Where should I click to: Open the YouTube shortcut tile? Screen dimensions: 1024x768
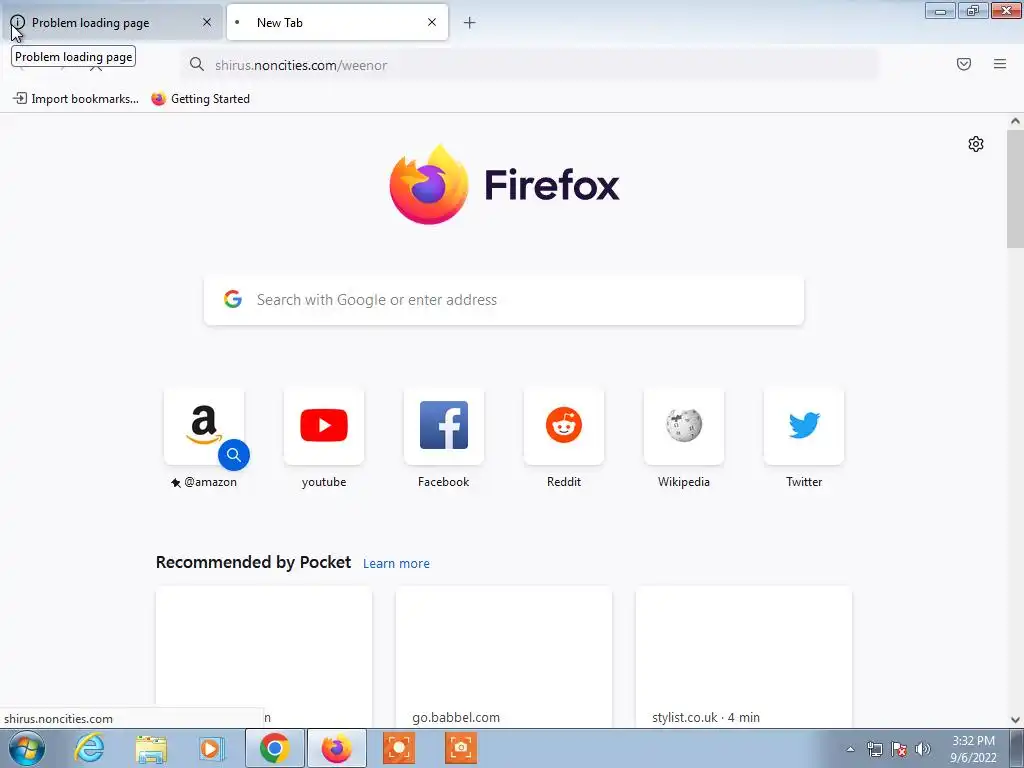tap(324, 426)
